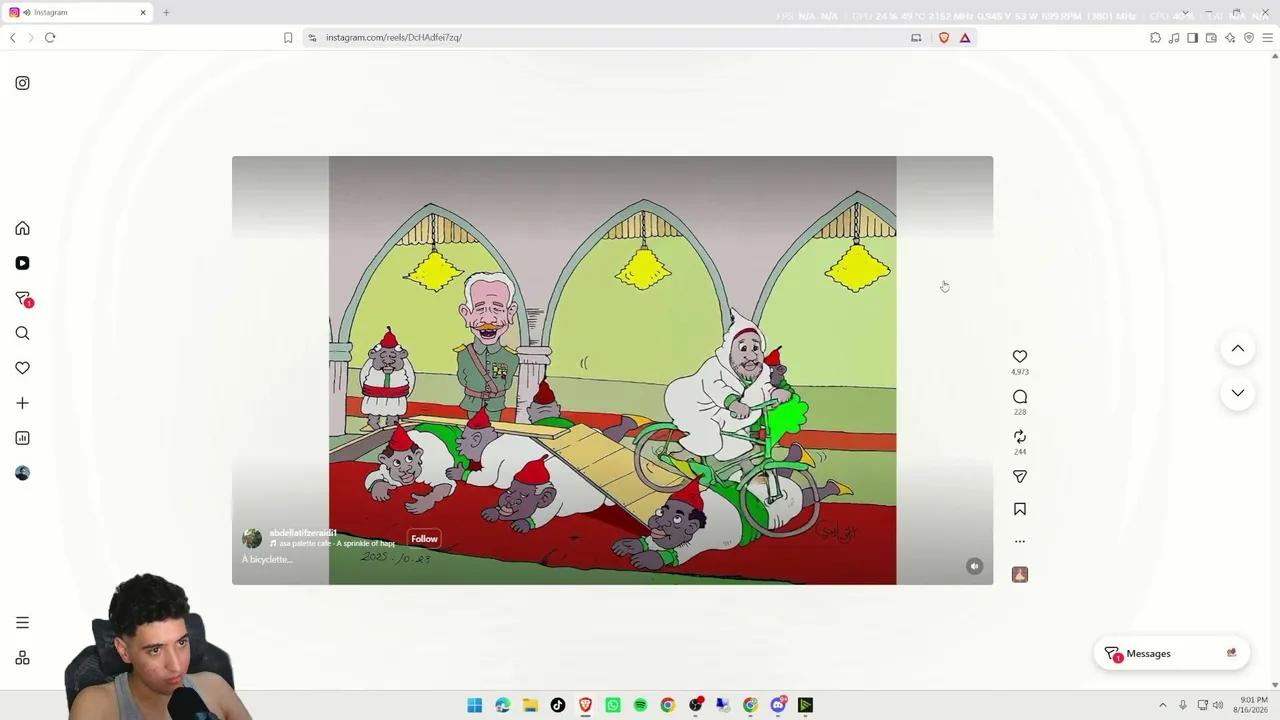Go to next reel with down arrow
This screenshot has width=1280, height=720.
tap(1238, 393)
